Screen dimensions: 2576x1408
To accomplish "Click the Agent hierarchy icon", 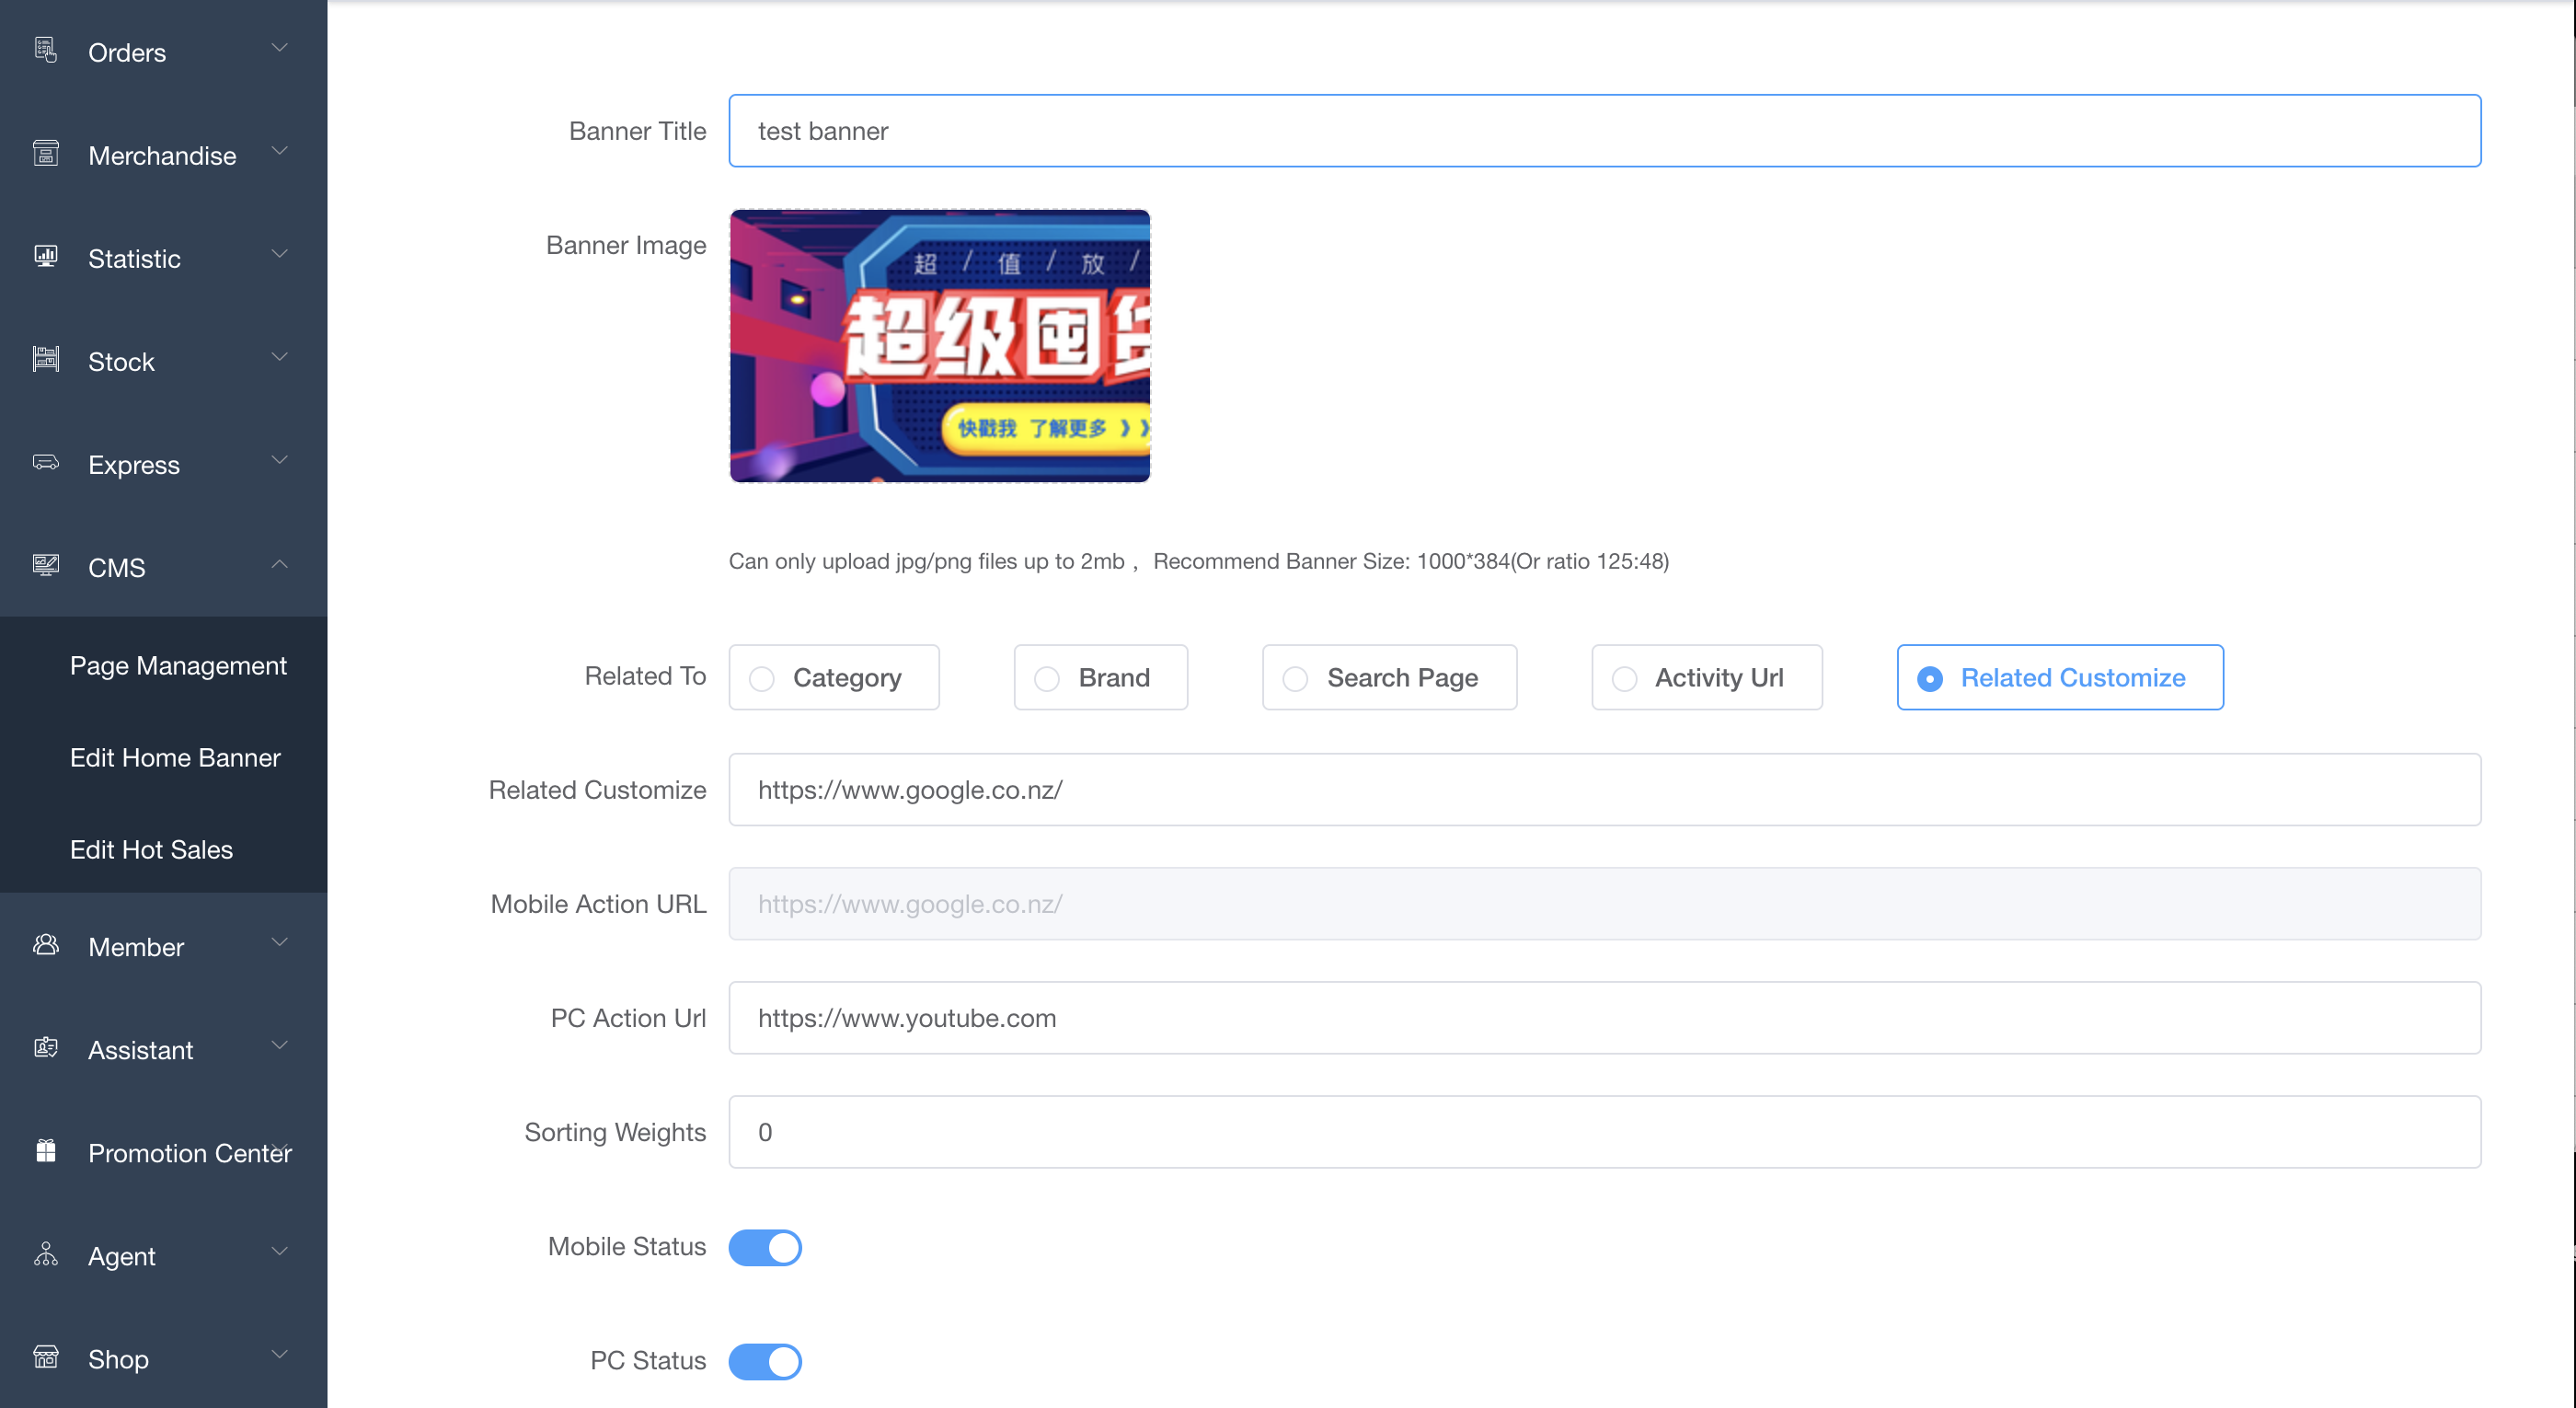I will (x=46, y=1254).
